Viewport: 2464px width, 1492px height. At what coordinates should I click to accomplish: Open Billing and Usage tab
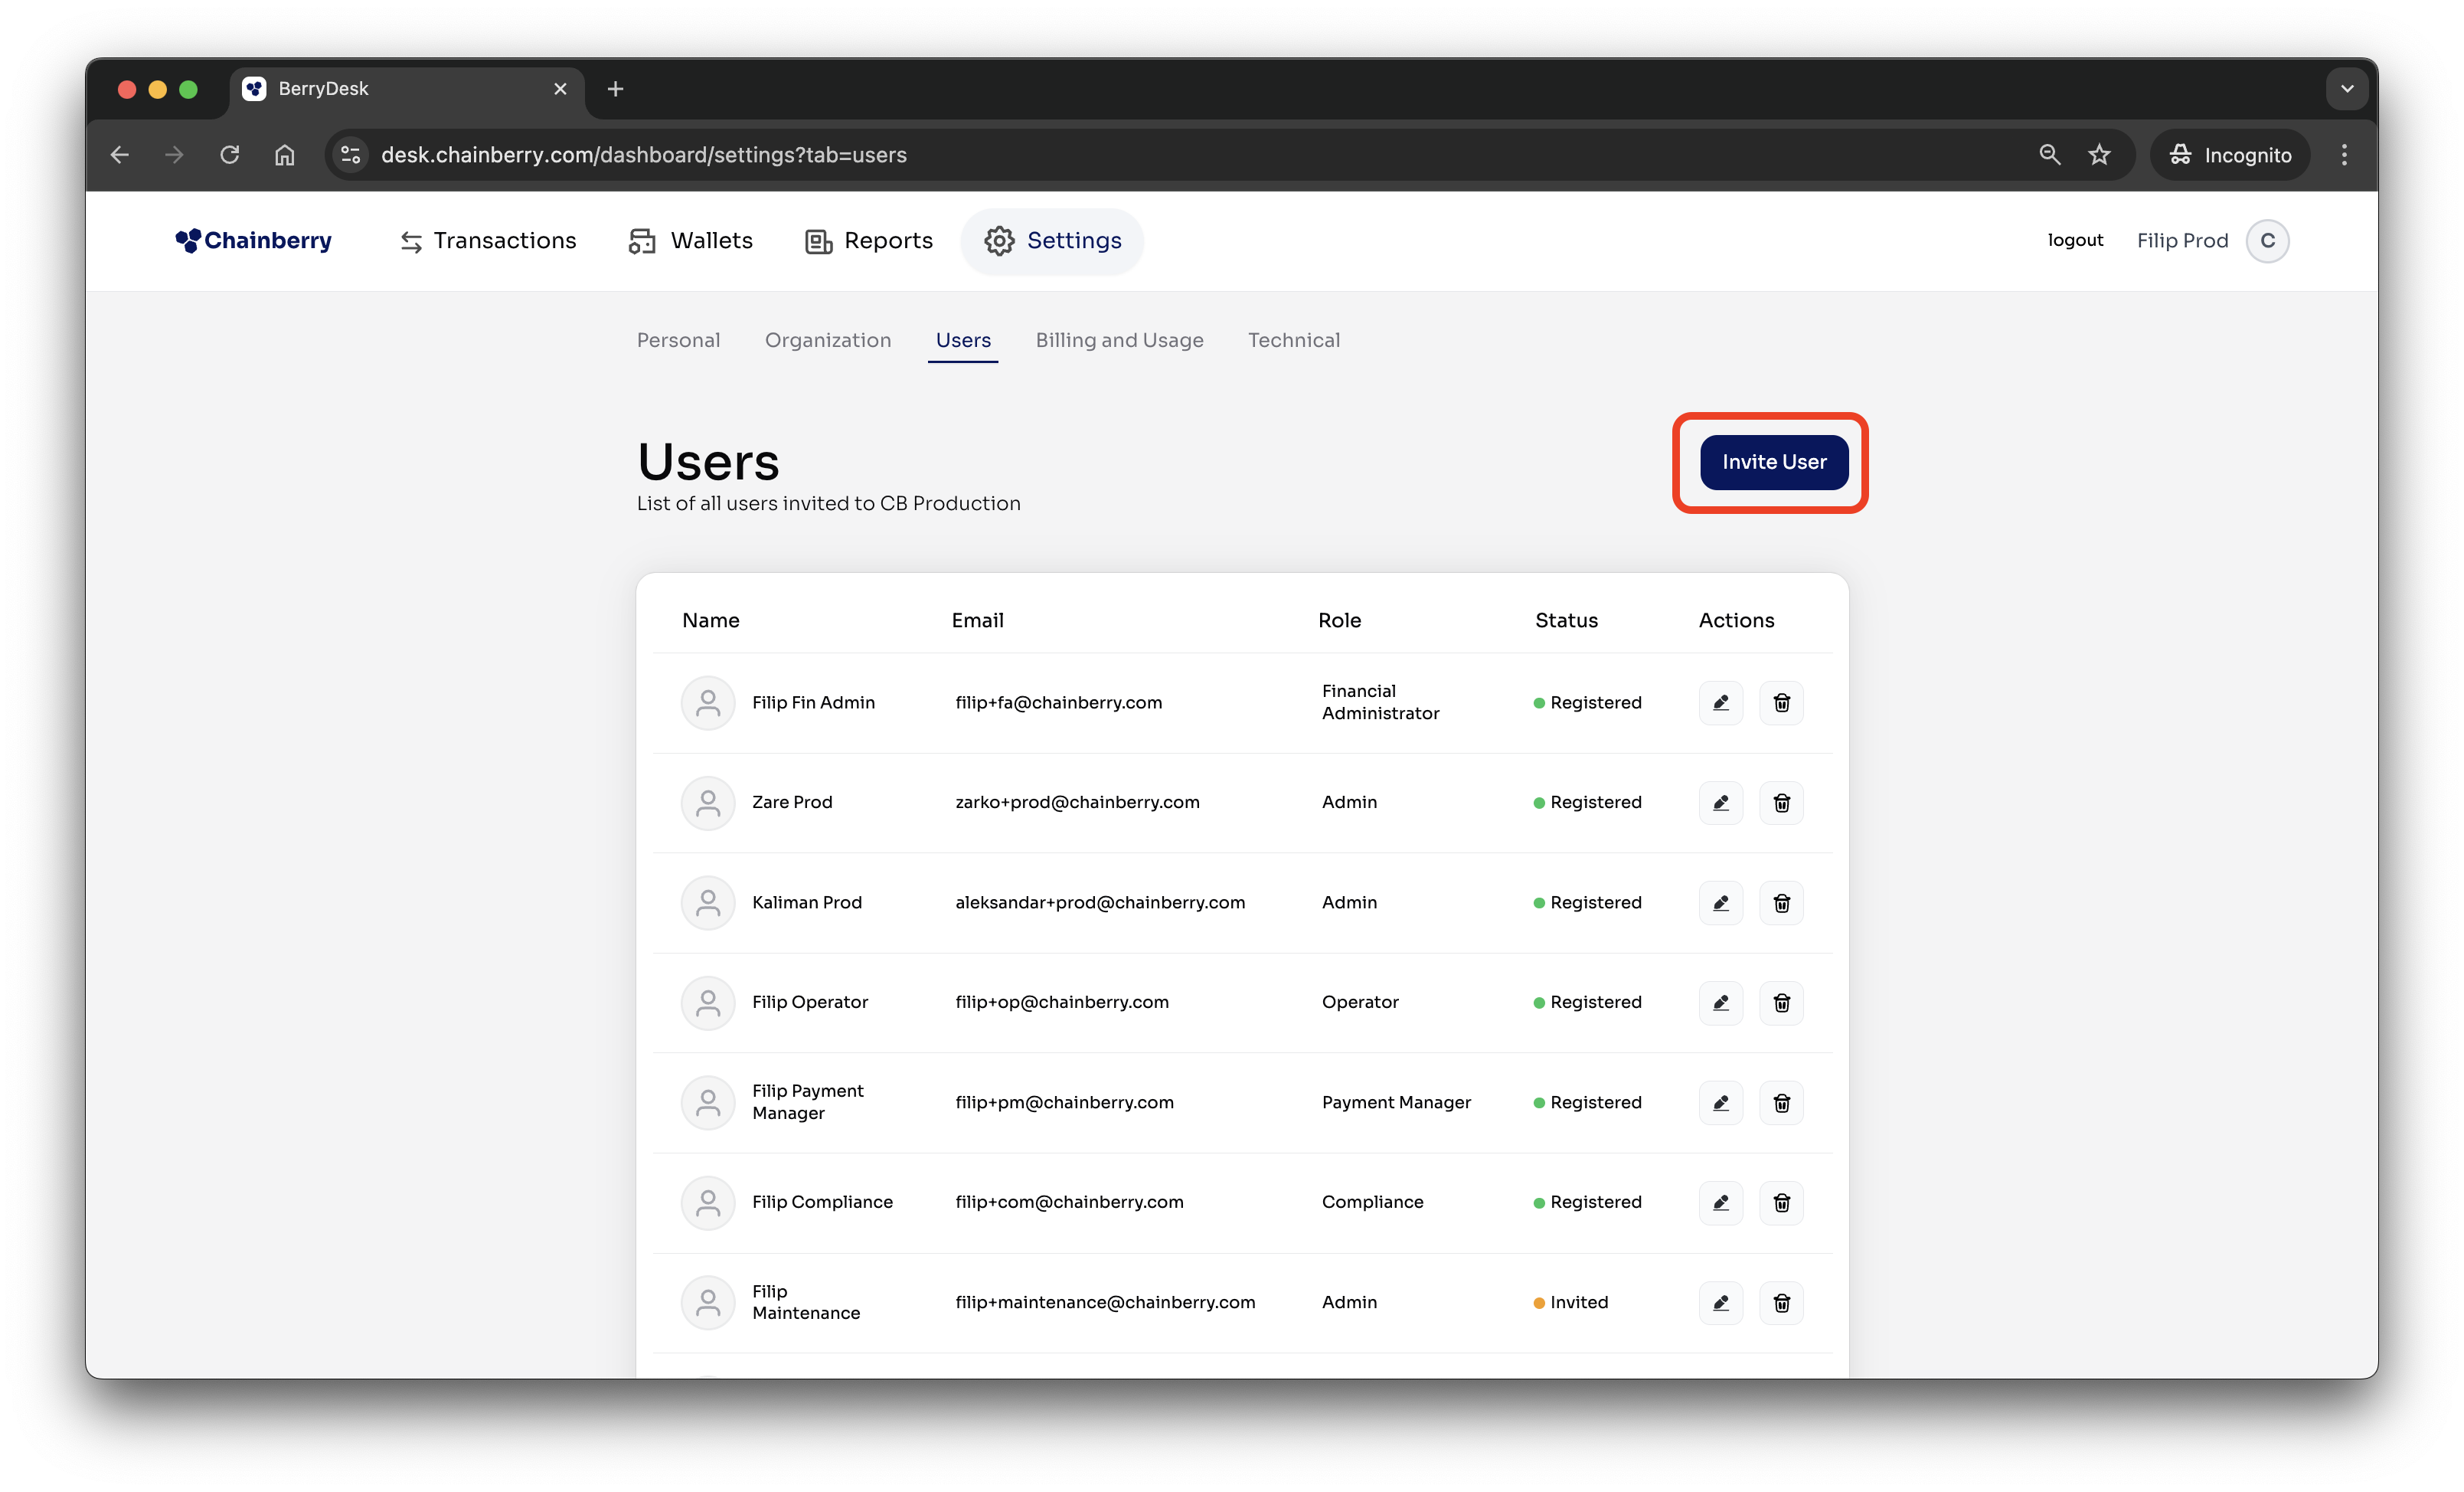click(x=1119, y=340)
